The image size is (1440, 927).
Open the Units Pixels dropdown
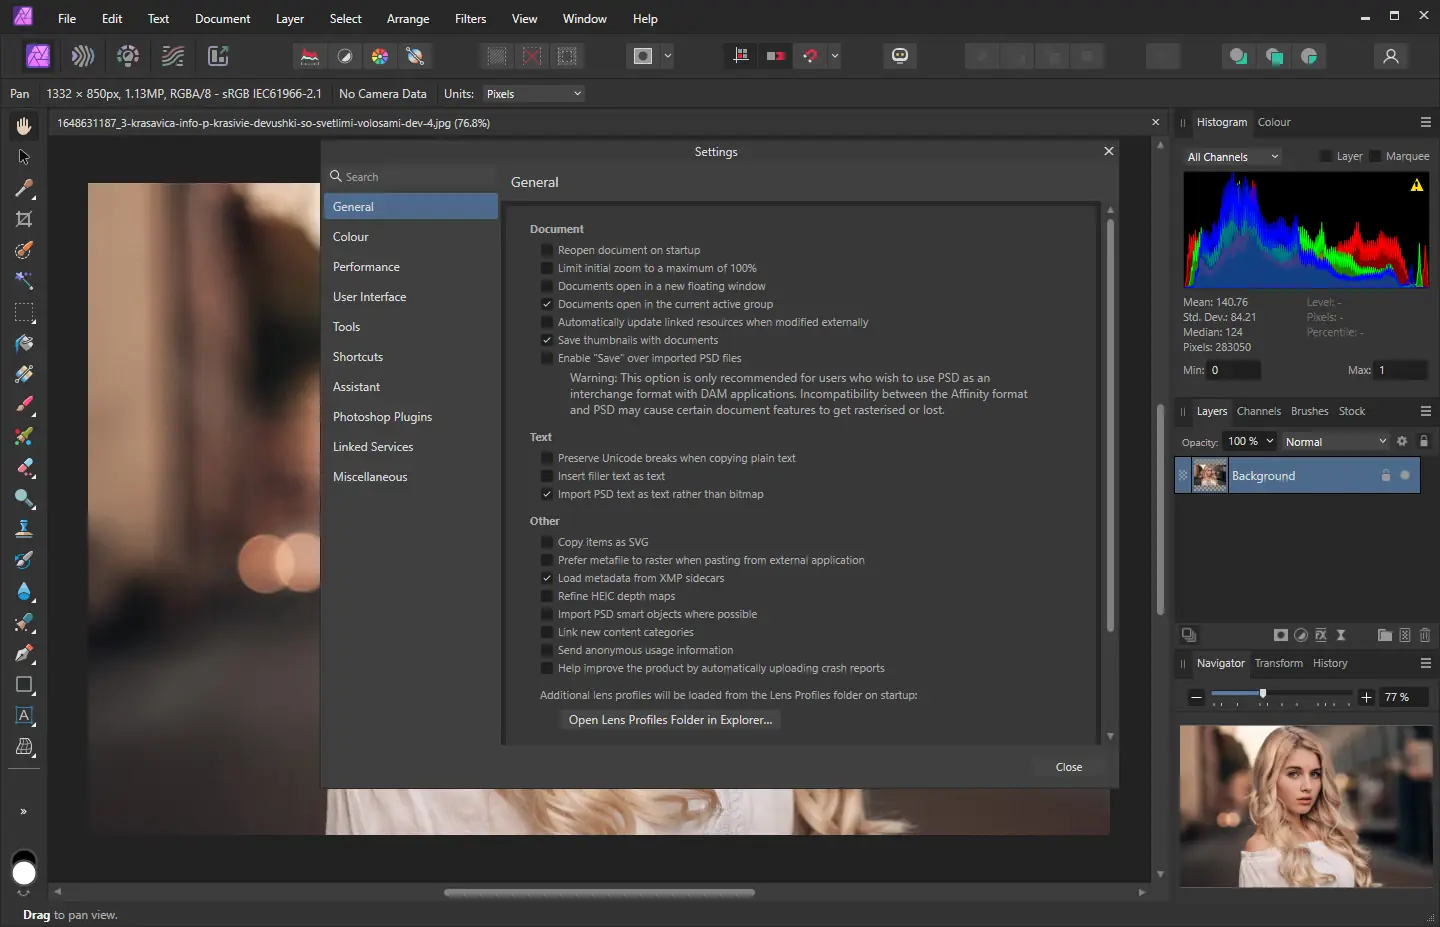[x=533, y=94]
